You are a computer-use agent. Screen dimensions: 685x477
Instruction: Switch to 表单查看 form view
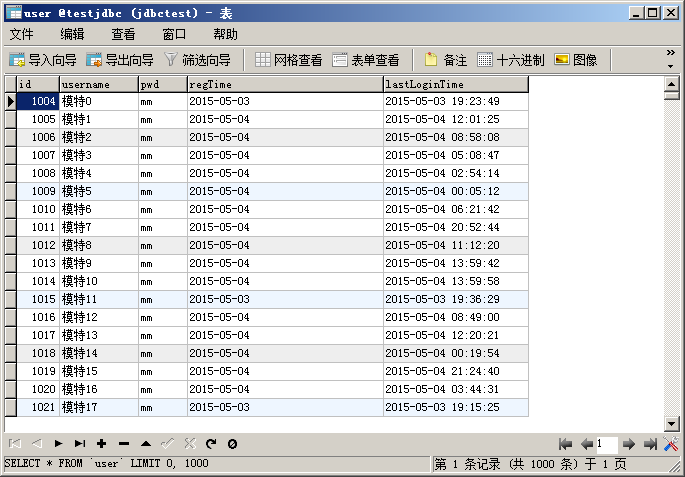pos(366,60)
